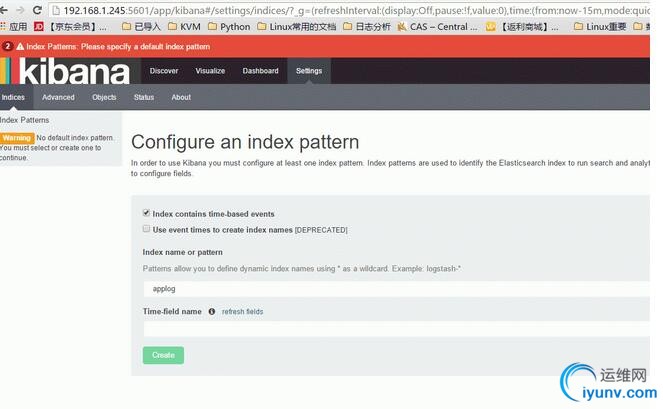Click the green Create button
This screenshot has height=409, width=663.
pos(163,355)
